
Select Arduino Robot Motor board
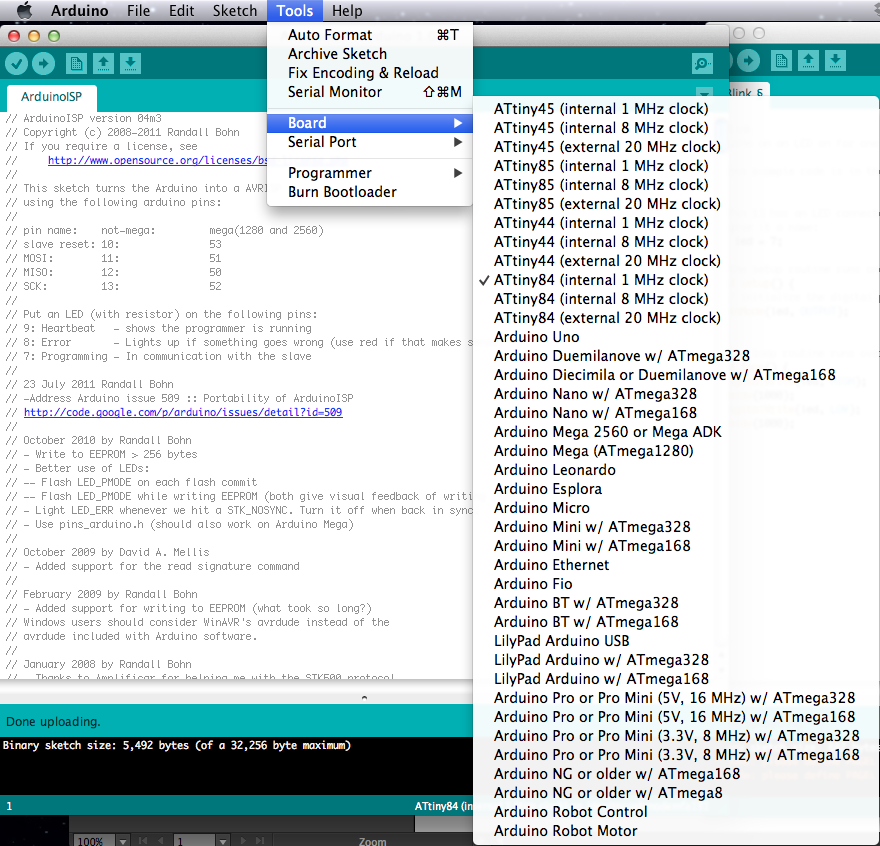click(x=676, y=831)
